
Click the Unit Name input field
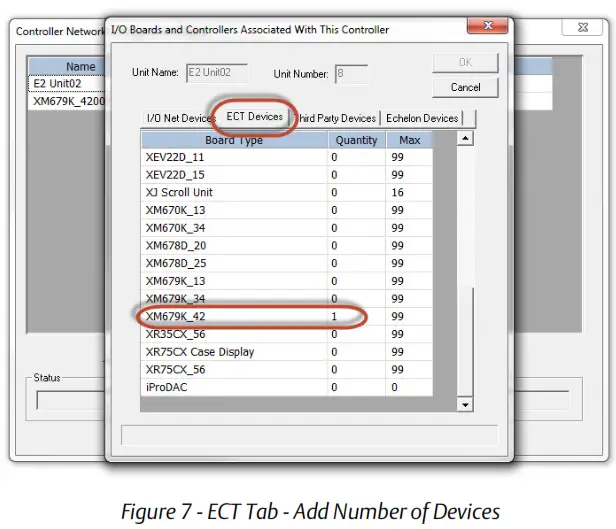pos(217,73)
